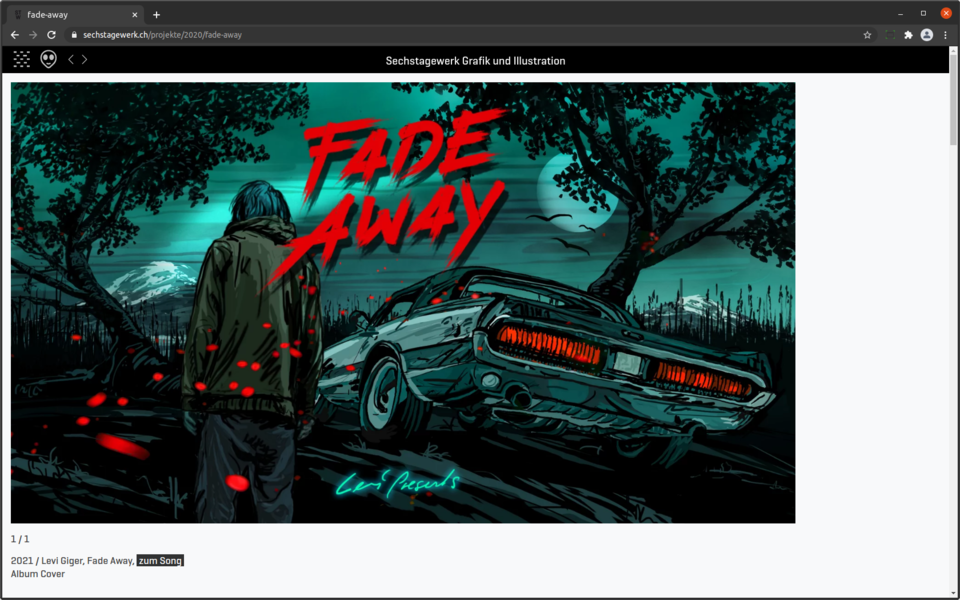Image resolution: width=960 pixels, height=600 pixels.
Task: Open the Chrome profile avatar menu
Action: click(927, 35)
